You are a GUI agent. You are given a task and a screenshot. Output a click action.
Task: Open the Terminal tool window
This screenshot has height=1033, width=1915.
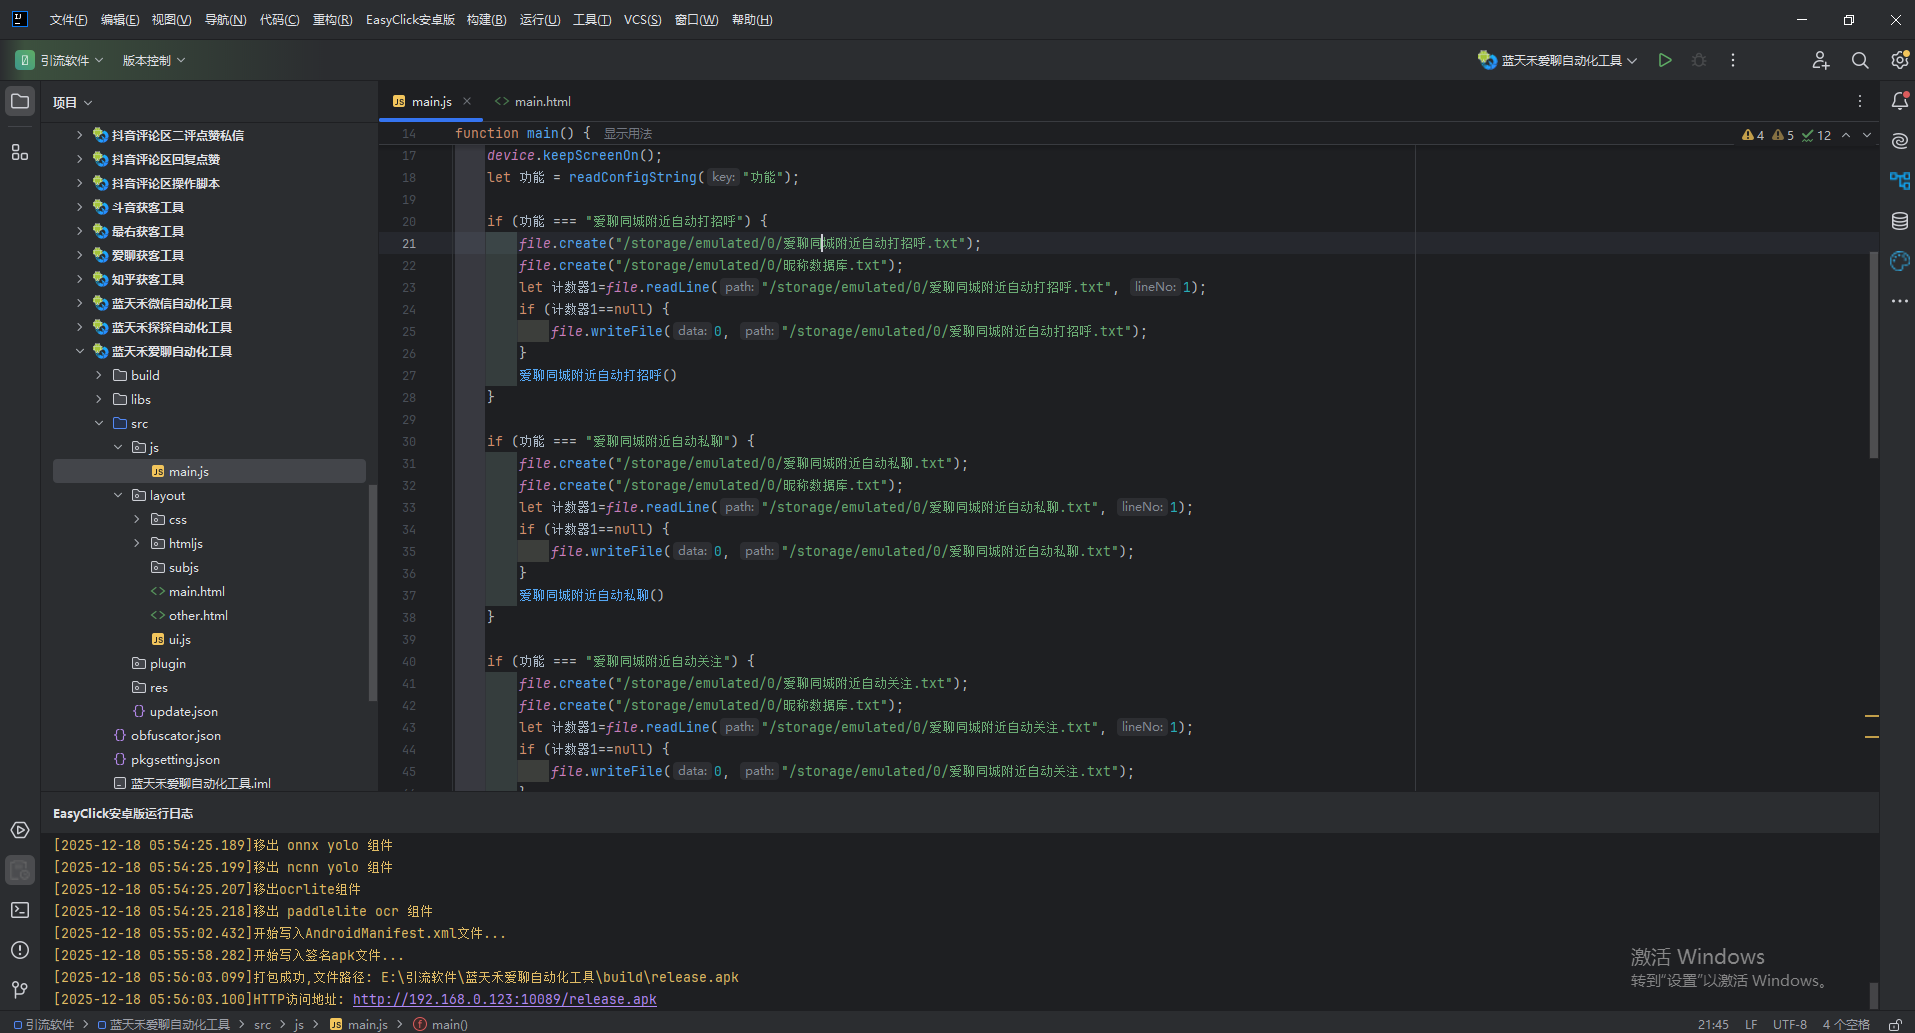tap(20, 910)
